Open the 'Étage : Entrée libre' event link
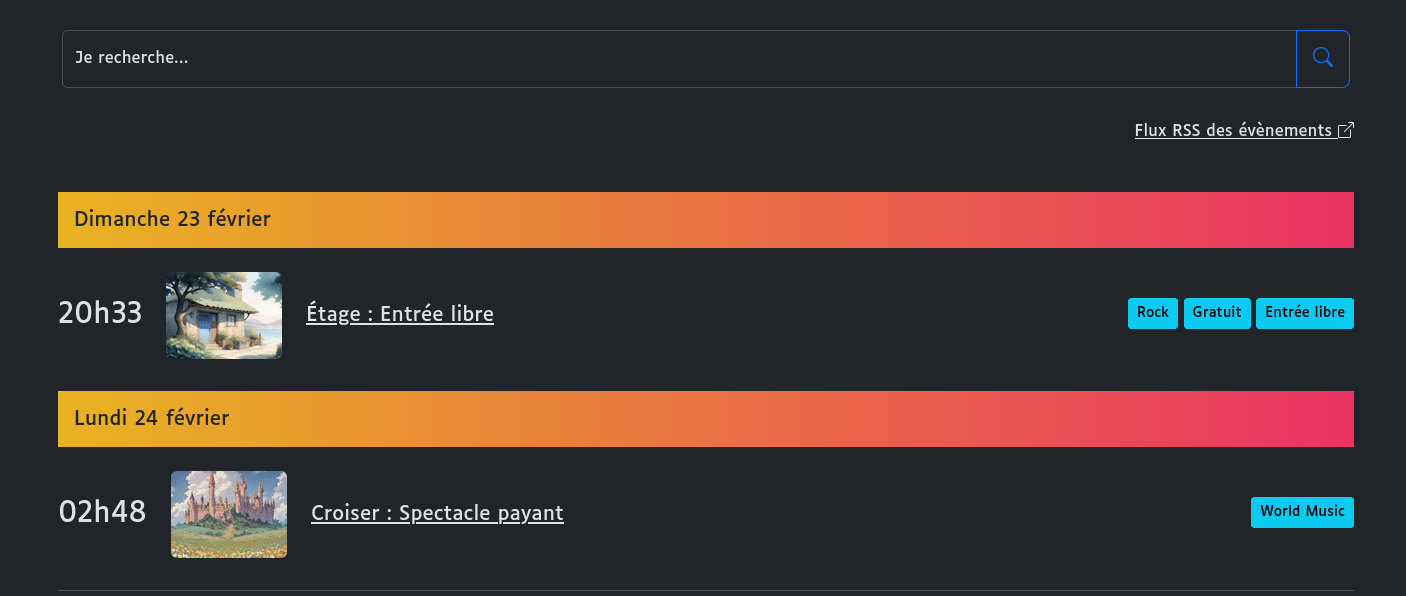 click(x=400, y=314)
